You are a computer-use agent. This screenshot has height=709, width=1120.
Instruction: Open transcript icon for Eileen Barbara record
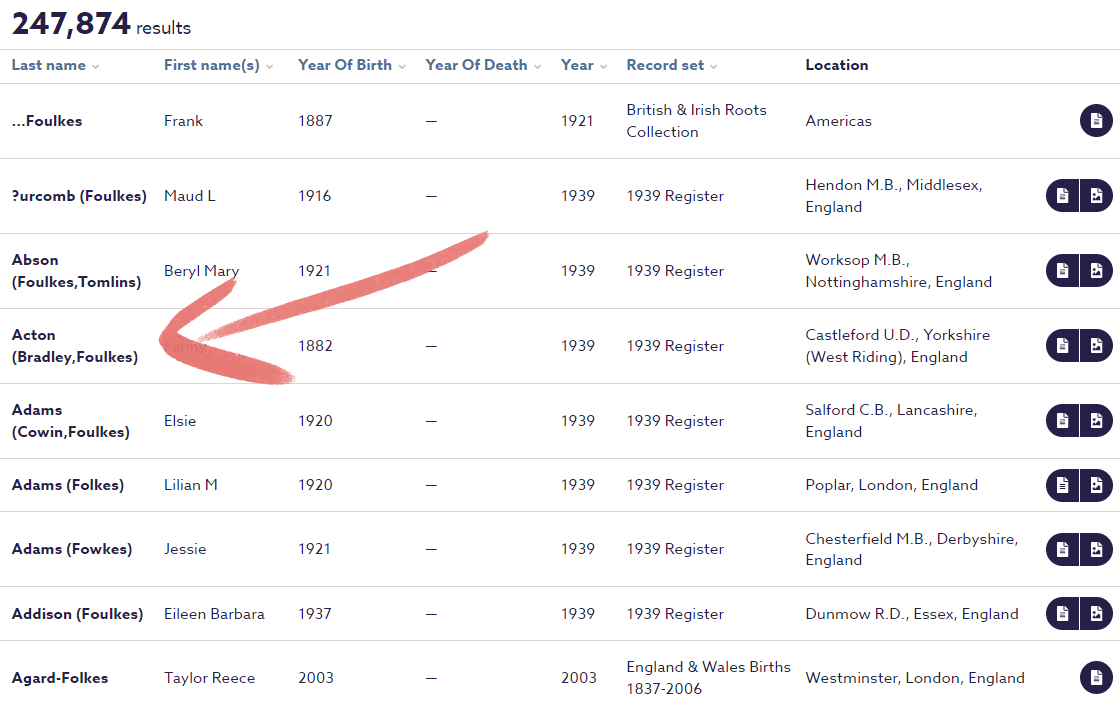[x=1062, y=613]
